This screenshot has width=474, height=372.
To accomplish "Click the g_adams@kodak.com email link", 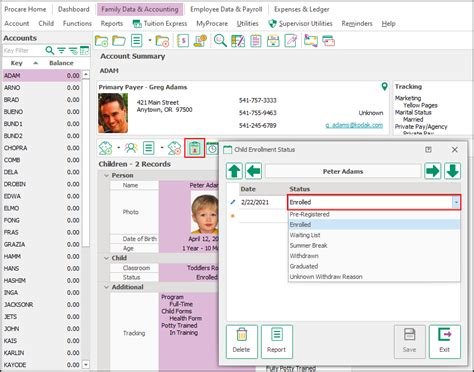I will point(354,125).
